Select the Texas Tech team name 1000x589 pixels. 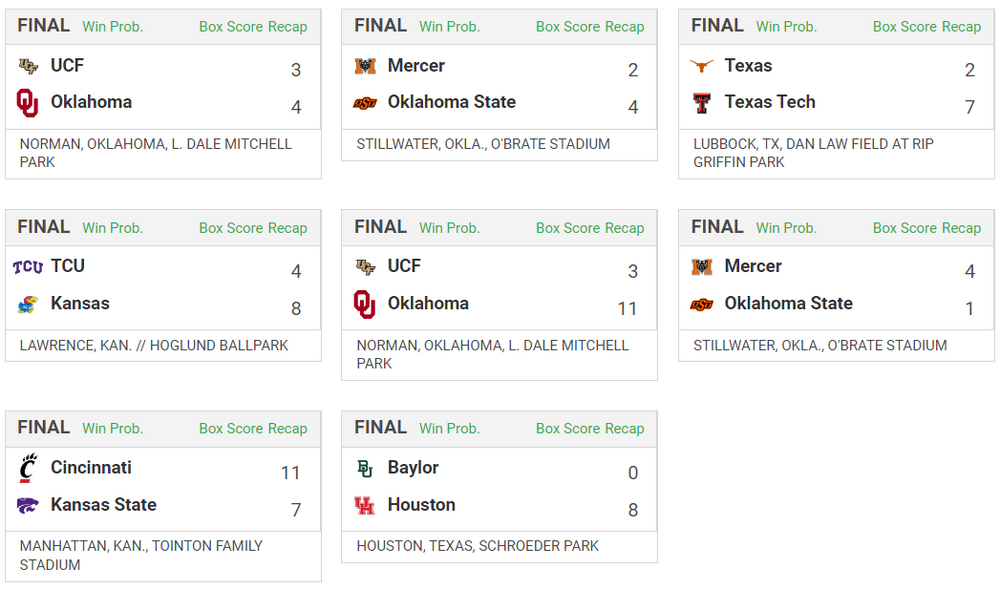[769, 102]
